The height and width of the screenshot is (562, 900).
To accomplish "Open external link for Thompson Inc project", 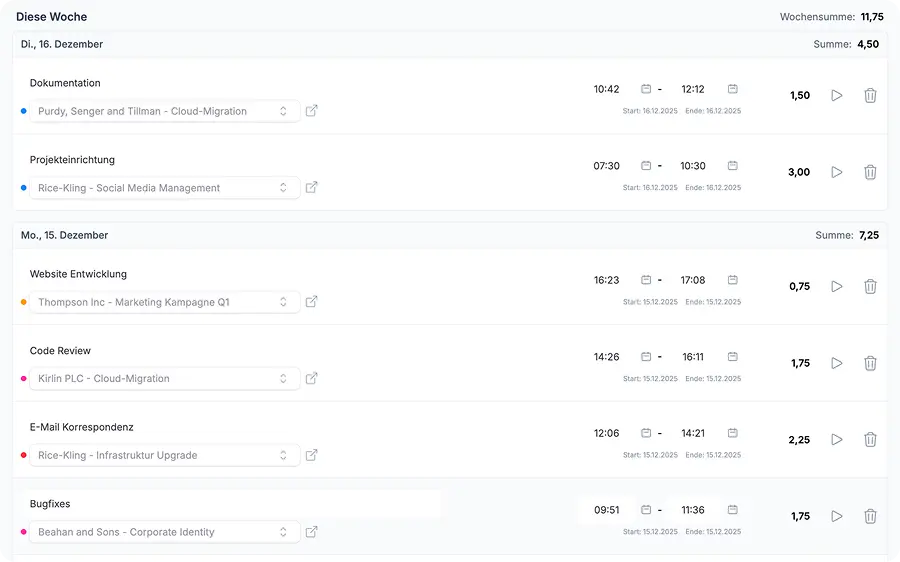I will click(311, 302).
